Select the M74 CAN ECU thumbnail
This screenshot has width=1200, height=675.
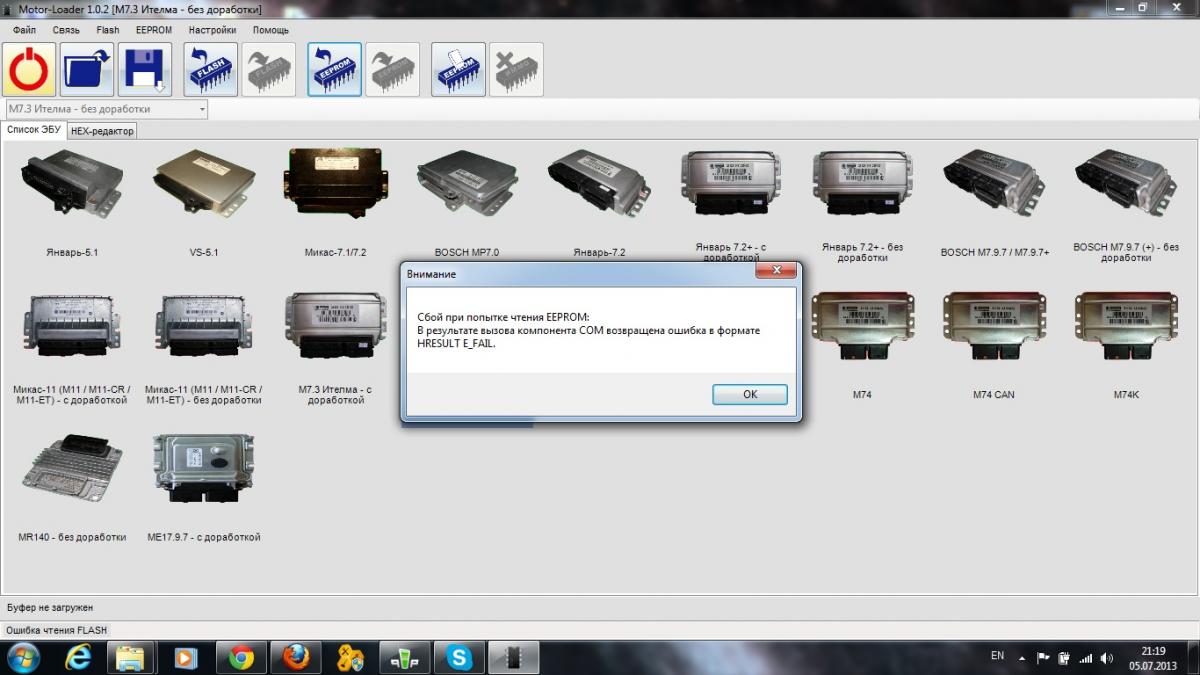click(993, 326)
